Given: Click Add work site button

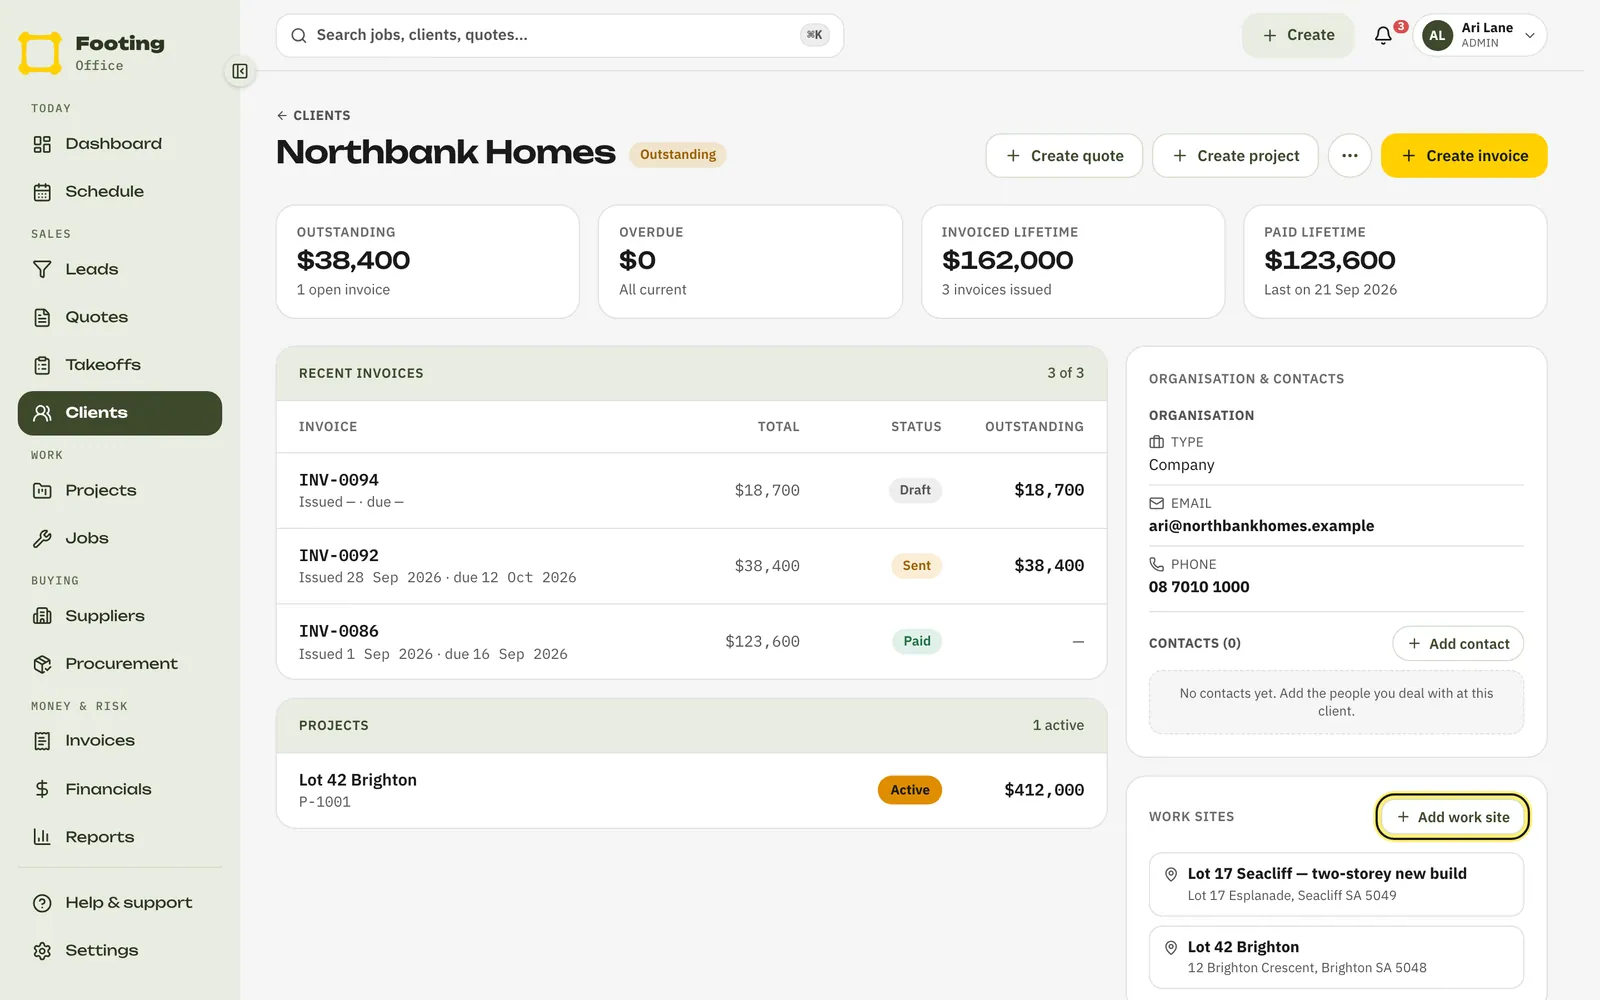Looking at the screenshot, I should (x=1452, y=817).
